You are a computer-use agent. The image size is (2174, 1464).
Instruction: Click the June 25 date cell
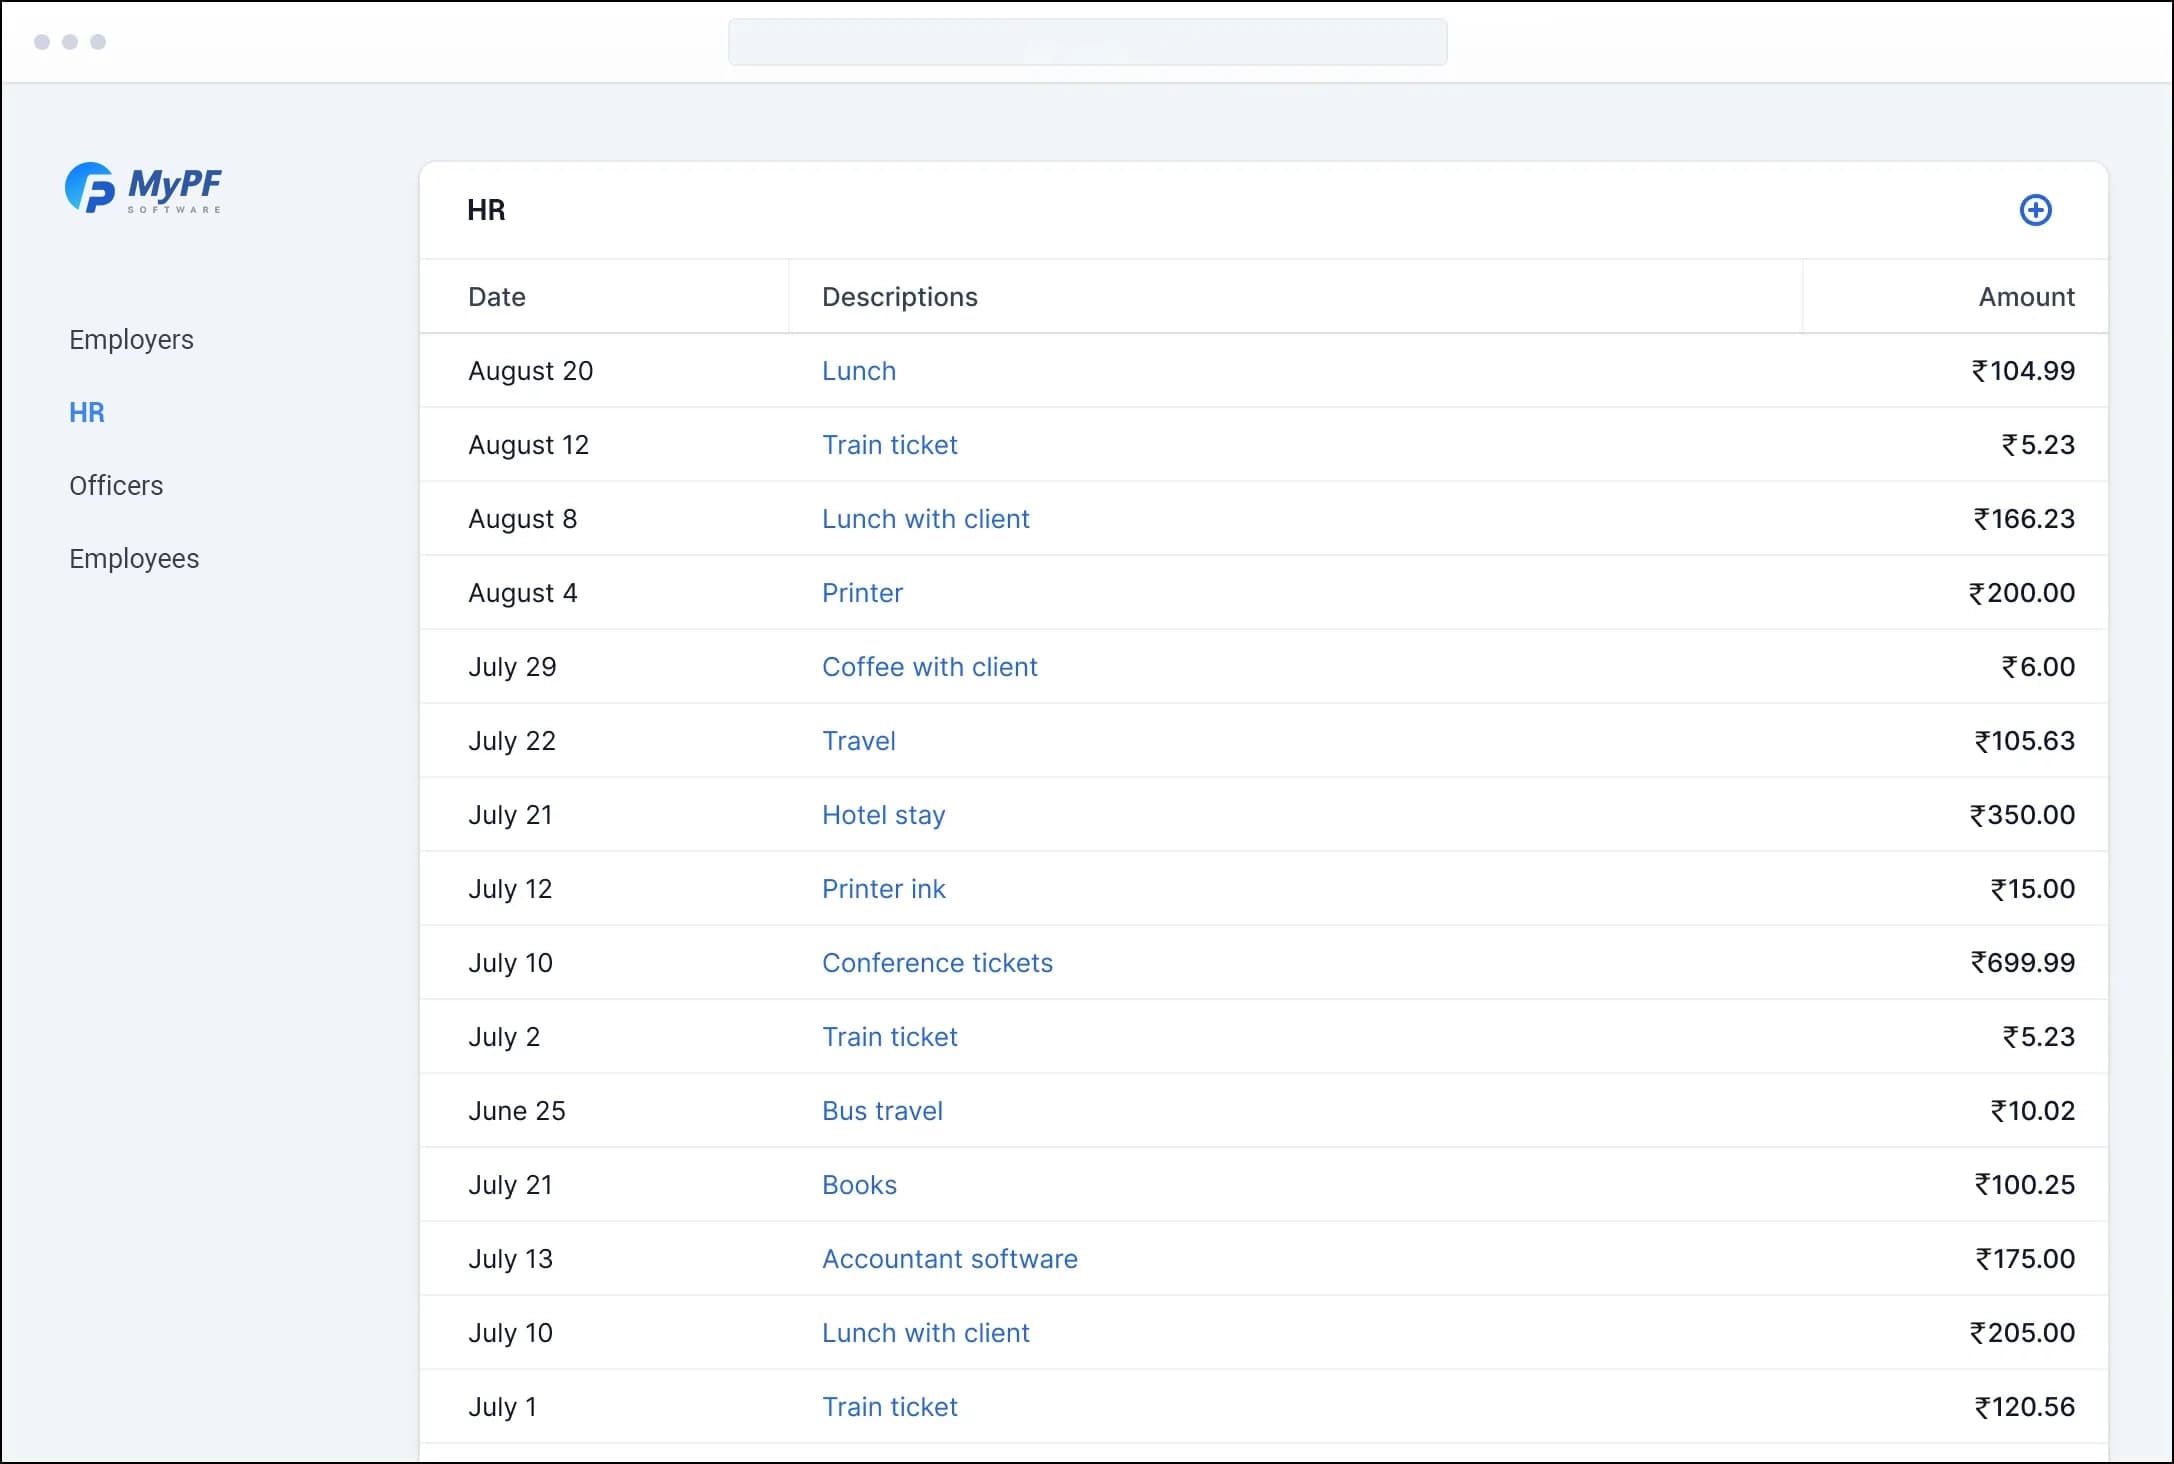(x=517, y=1111)
